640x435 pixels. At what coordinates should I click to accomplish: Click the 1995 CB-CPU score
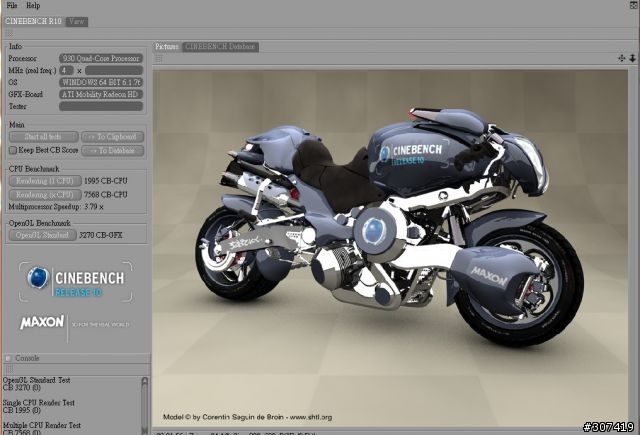[x=106, y=181]
